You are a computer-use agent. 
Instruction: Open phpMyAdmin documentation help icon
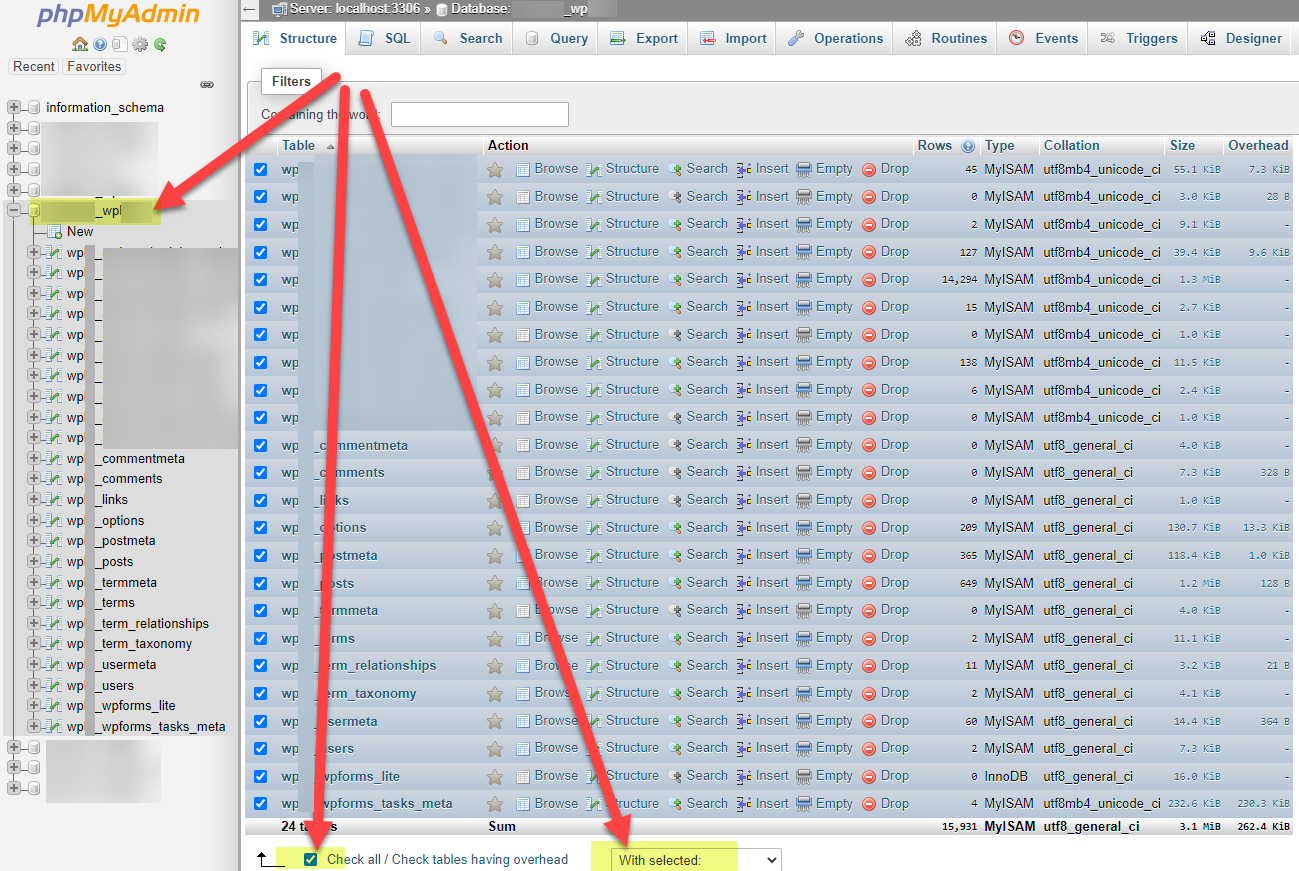click(x=100, y=44)
